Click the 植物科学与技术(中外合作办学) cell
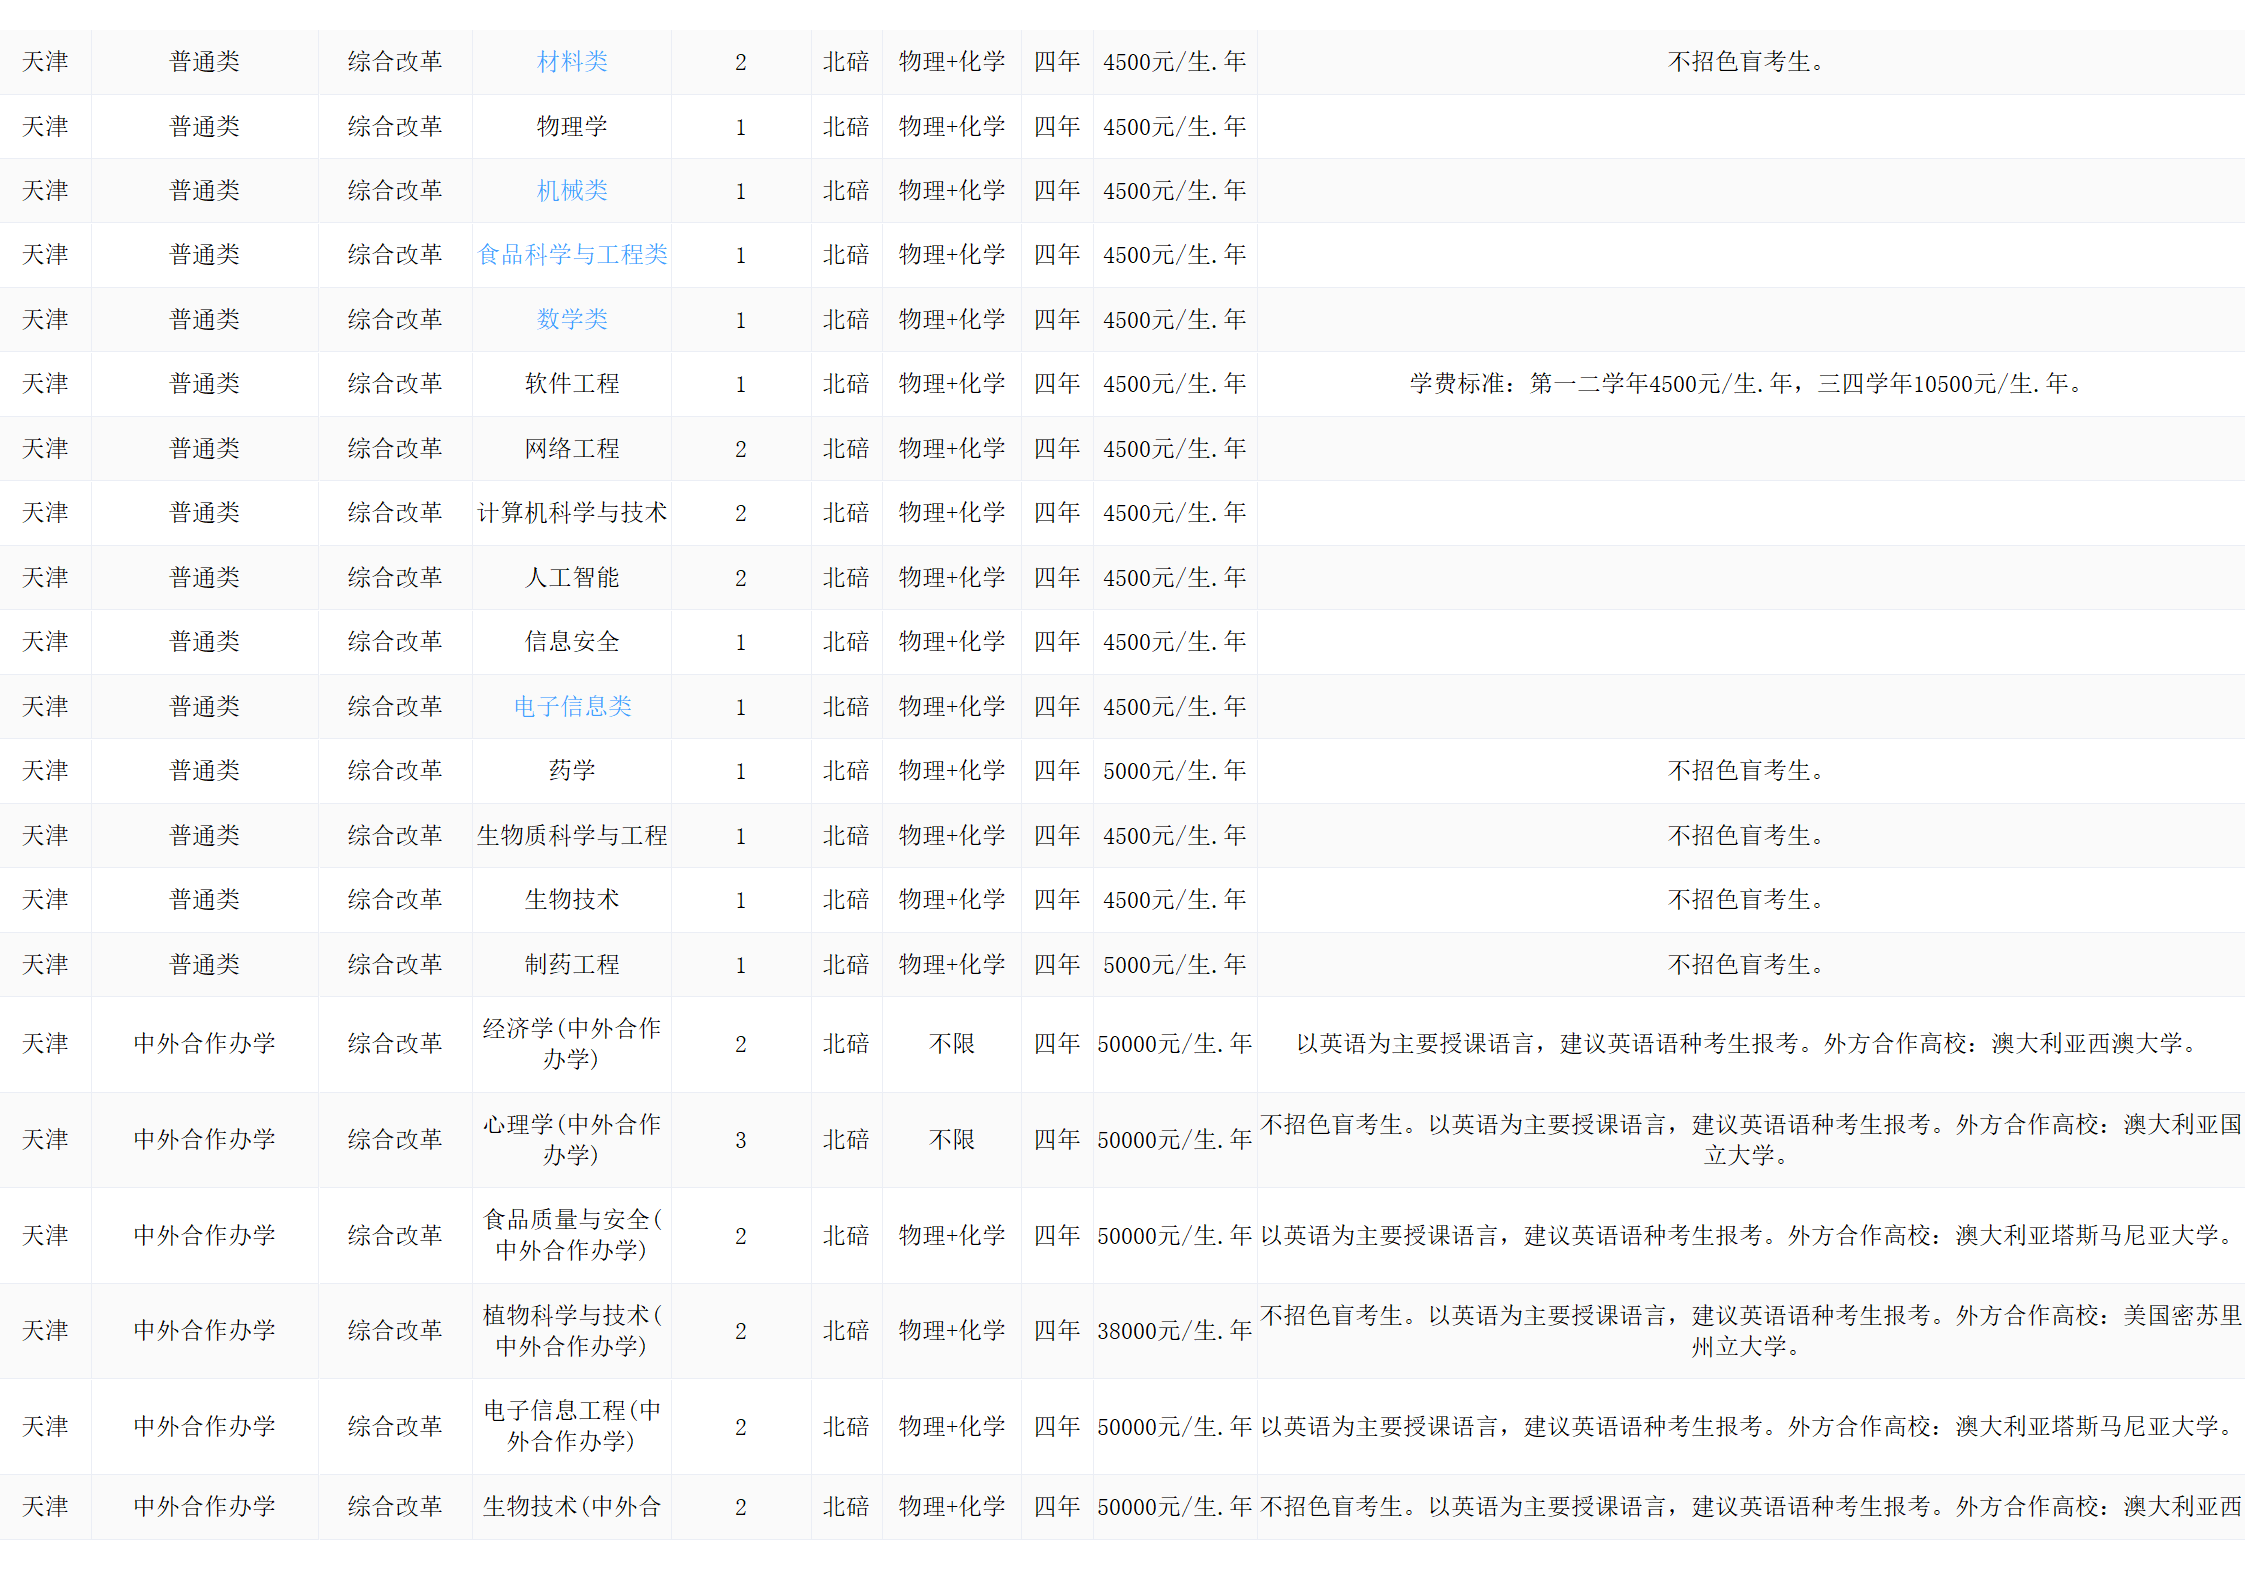 tap(572, 1331)
